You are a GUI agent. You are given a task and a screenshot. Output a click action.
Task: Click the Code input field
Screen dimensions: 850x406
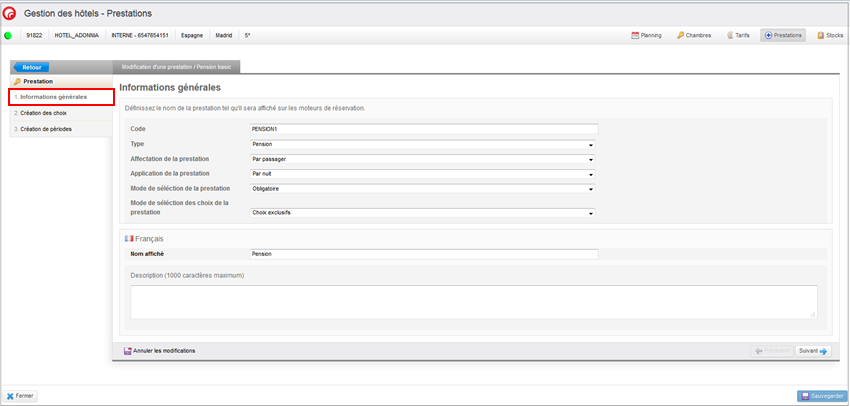[x=422, y=129]
